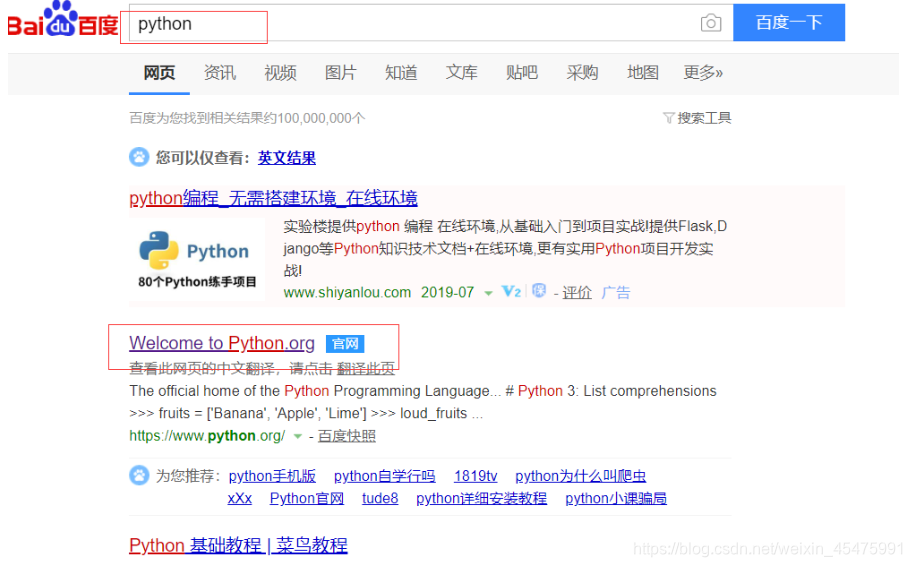The image size is (912, 567).
Task: Click the 搜索工具 filter icon
Action: click(x=668, y=118)
